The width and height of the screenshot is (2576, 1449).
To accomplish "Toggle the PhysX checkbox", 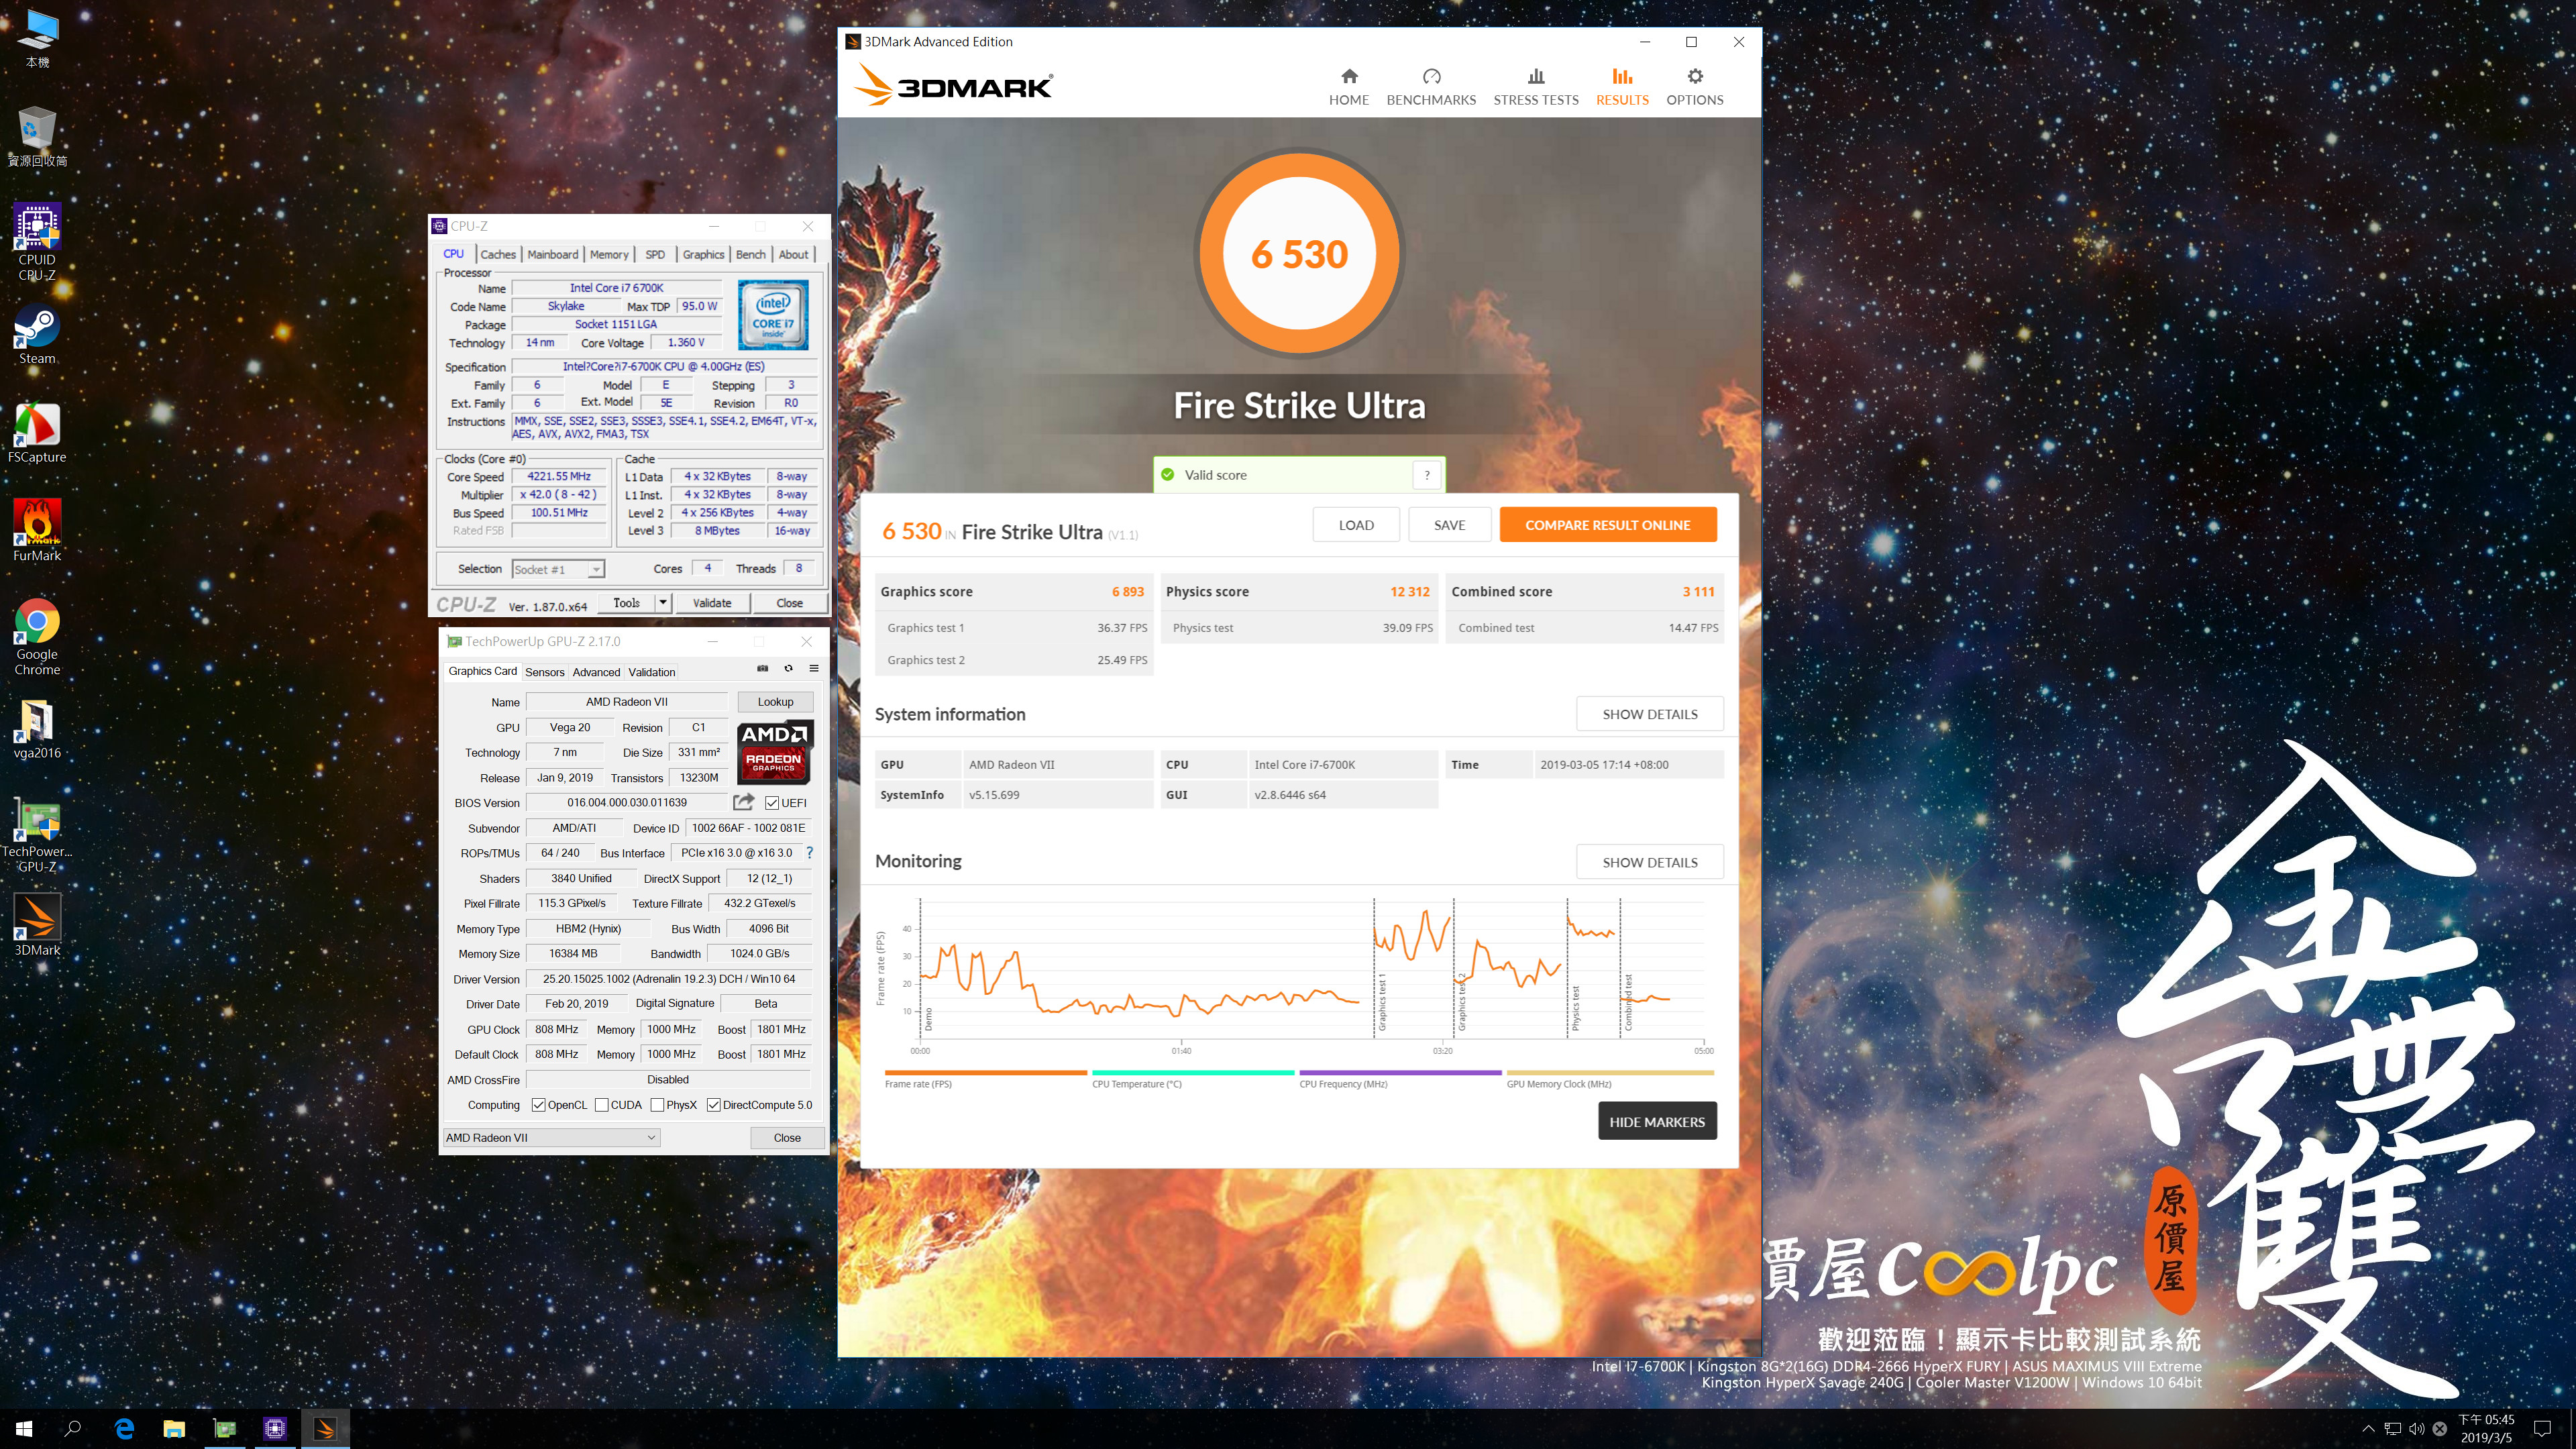I will click(657, 1105).
